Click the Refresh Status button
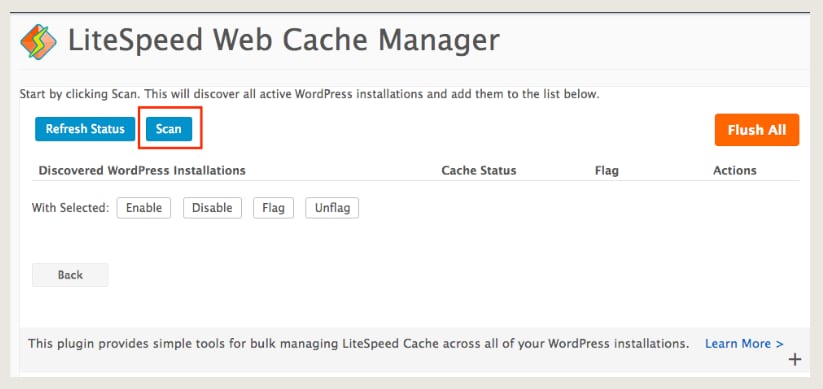Image resolution: width=823 pixels, height=389 pixels. point(85,129)
